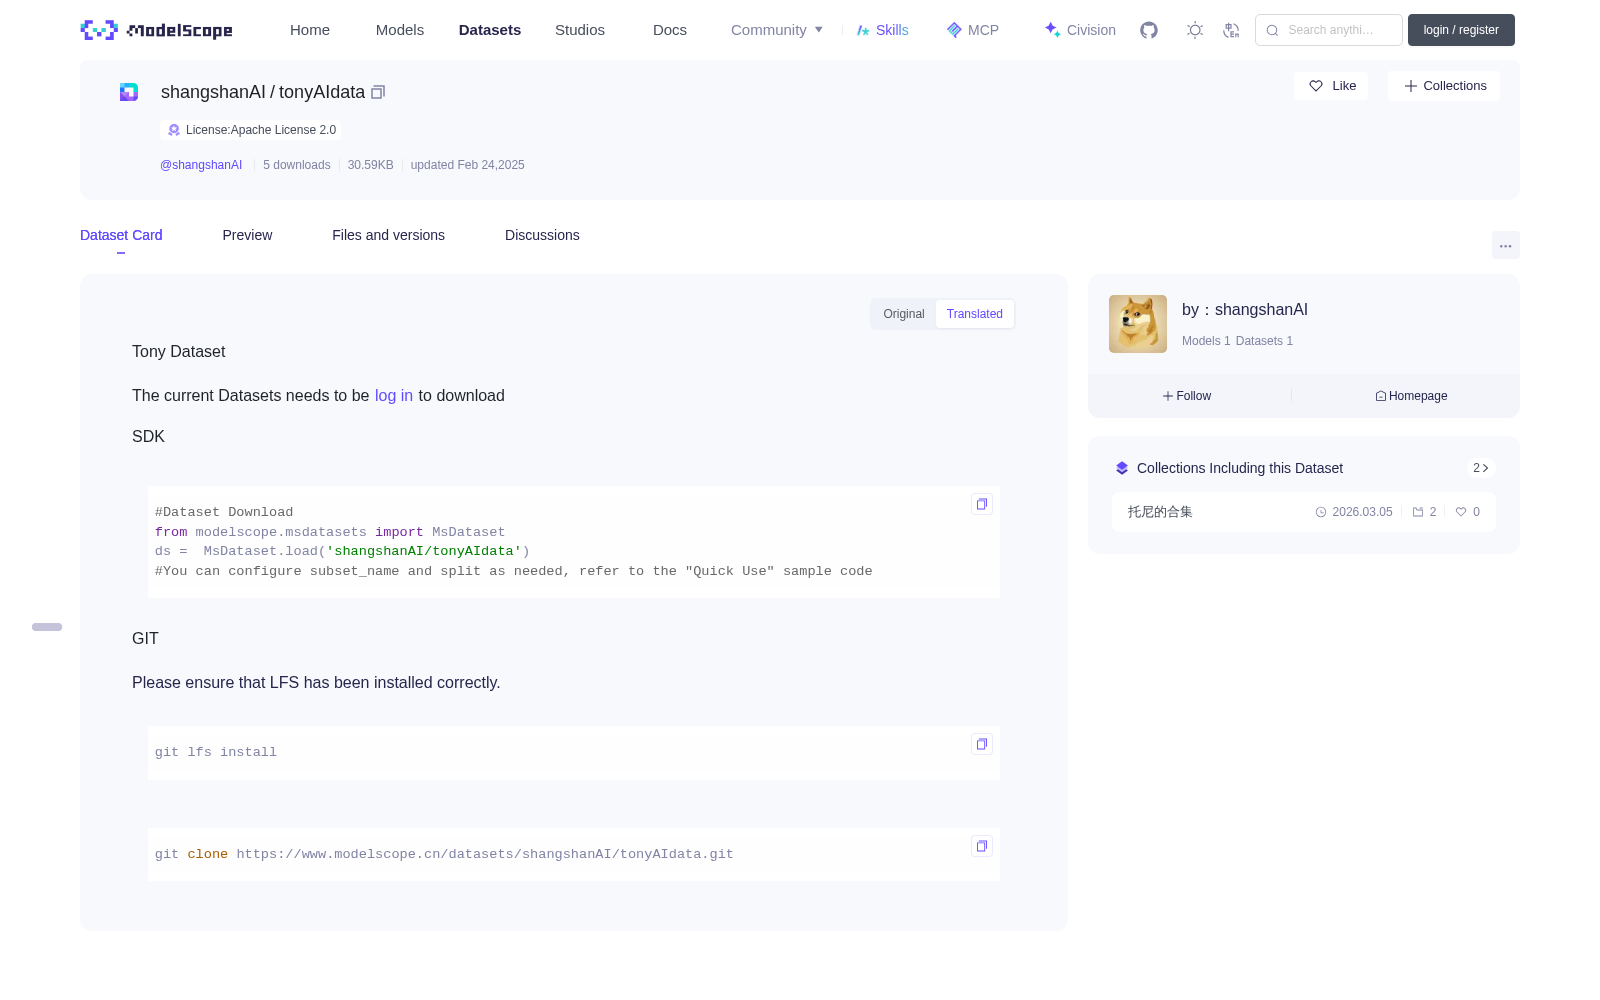The height and width of the screenshot is (1000, 1600).
Task: Open the @shangshanAI profile link
Action: click(201, 165)
